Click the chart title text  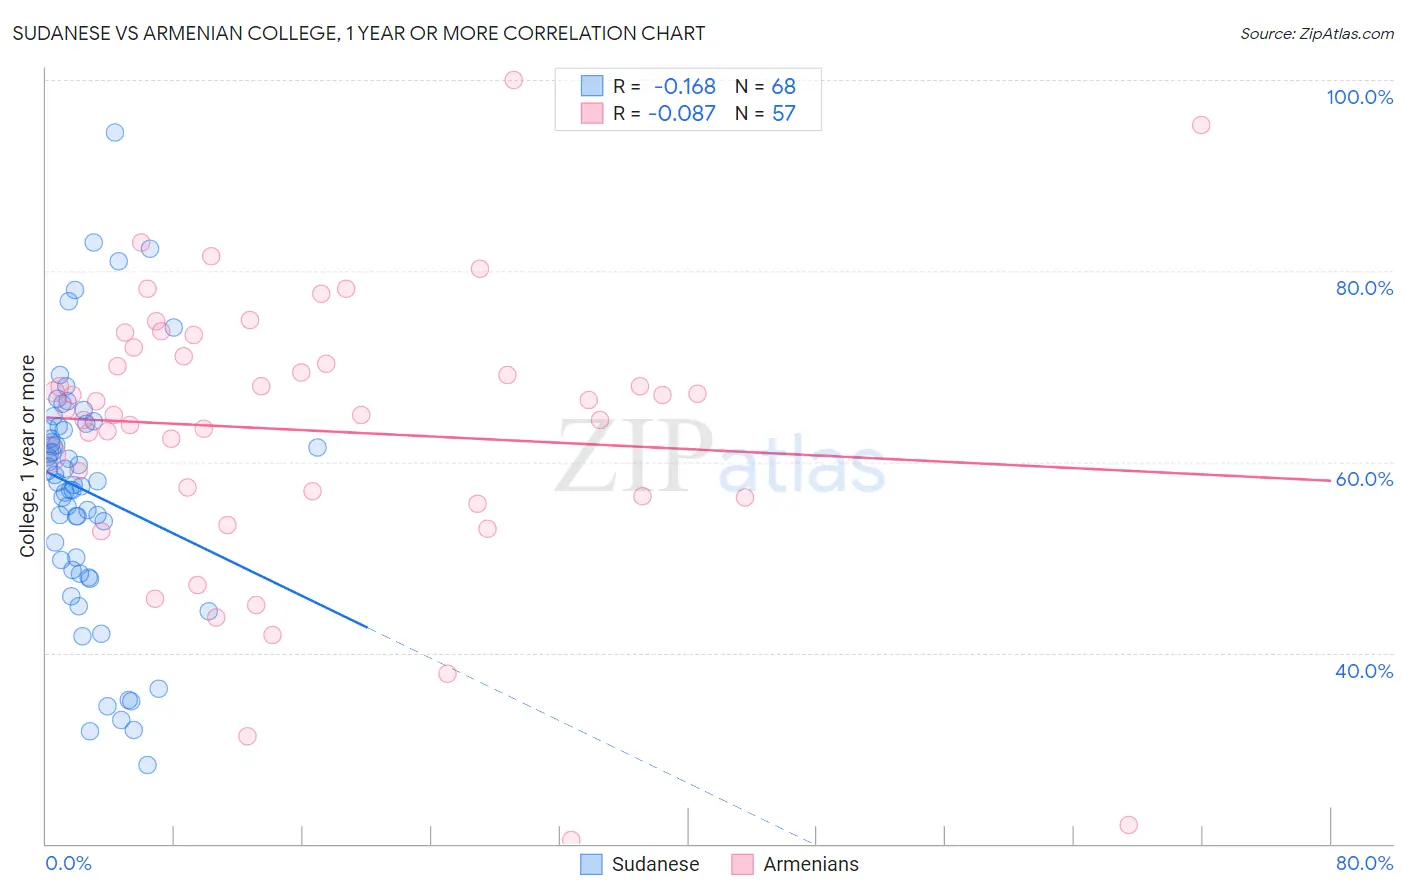coord(359,33)
